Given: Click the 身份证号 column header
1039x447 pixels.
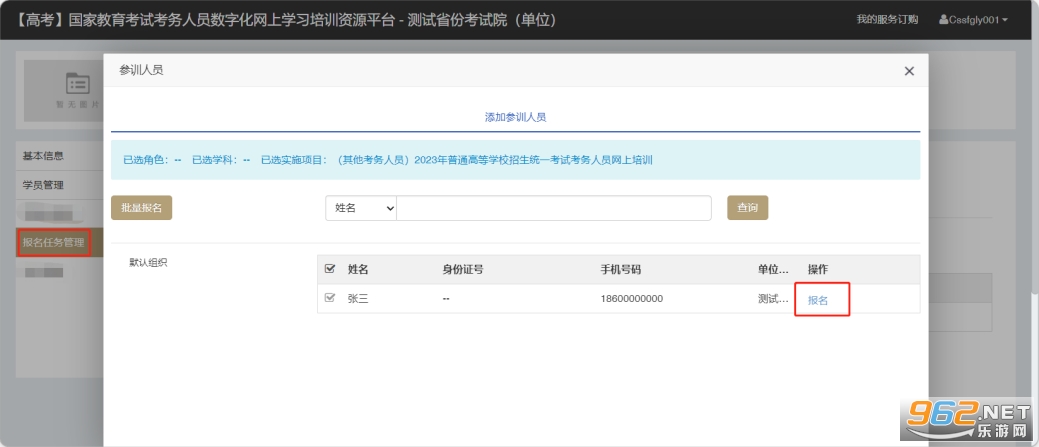Looking at the screenshot, I should point(463,269).
